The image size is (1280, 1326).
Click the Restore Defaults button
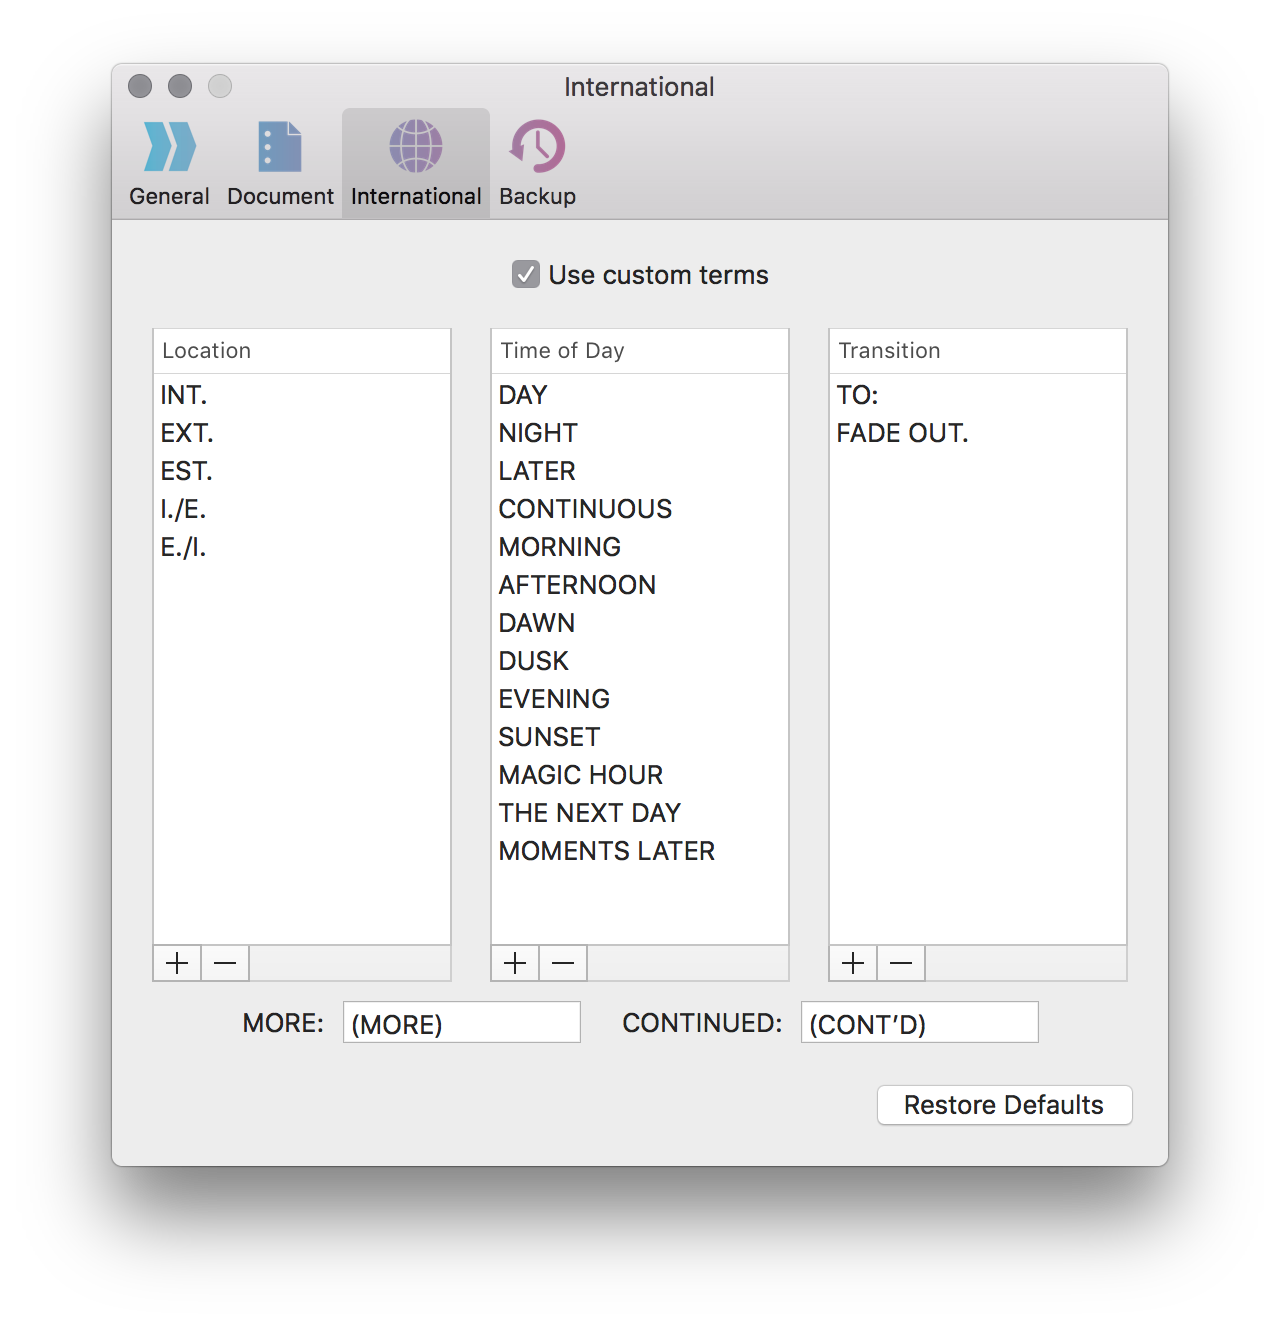pos(1004,1105)
